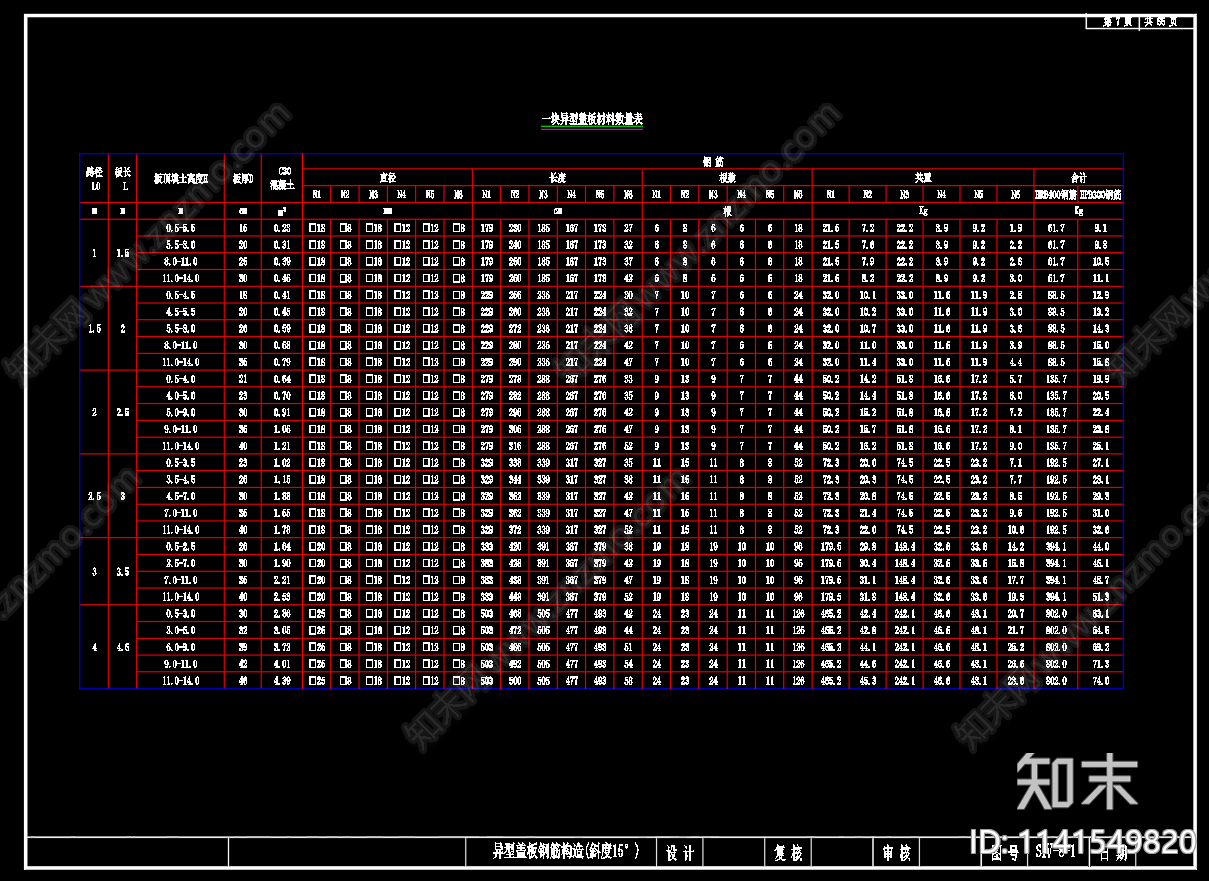Click the 板厚D column header
This screenshot has width=1209, height=881.
(x=243, y=179)
